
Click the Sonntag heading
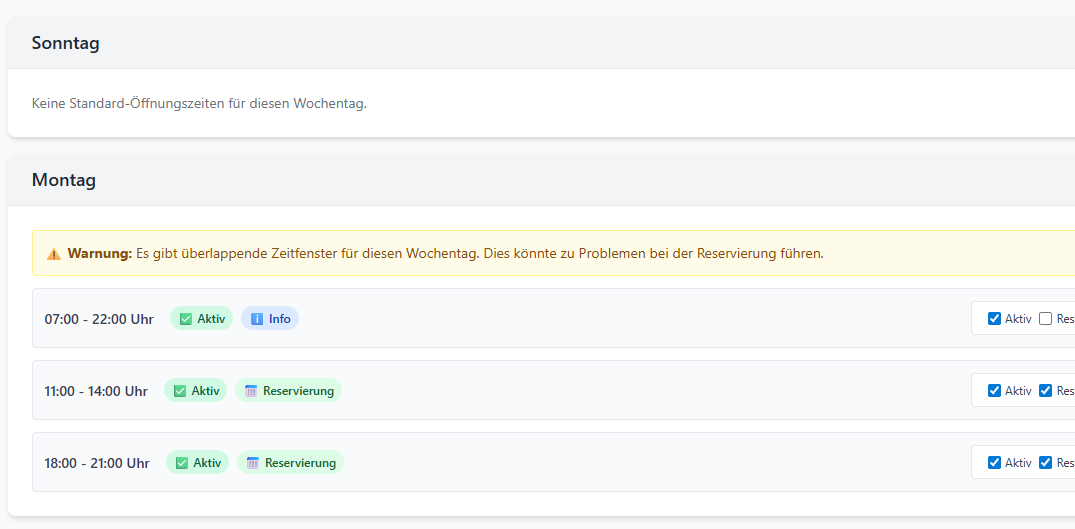click(66, 43)
